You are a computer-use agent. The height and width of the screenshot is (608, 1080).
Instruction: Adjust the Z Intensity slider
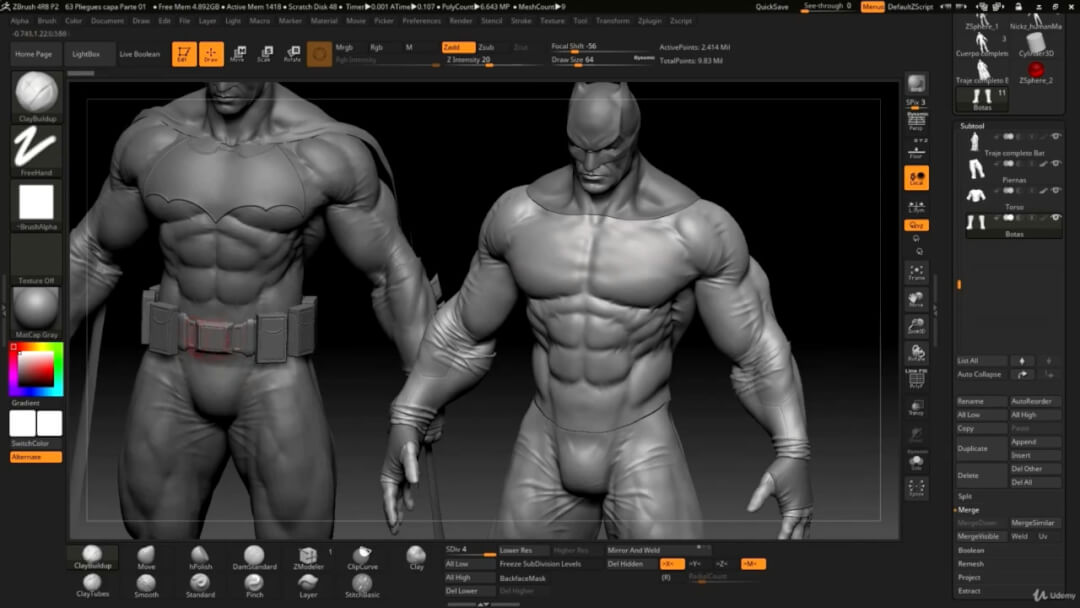492,61
